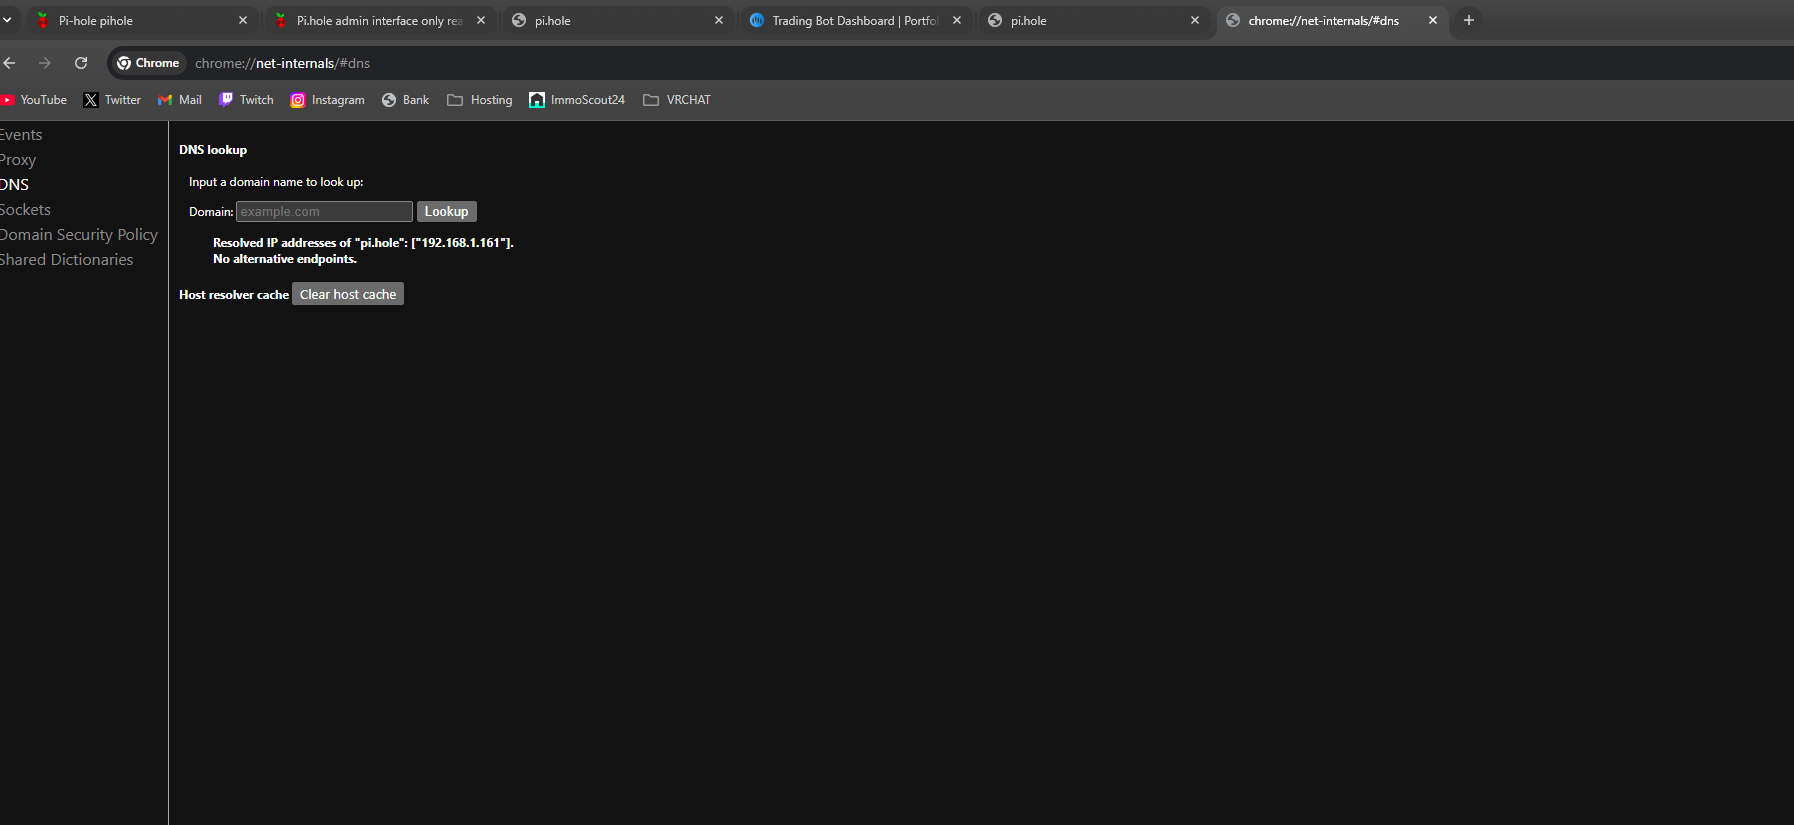Open the new tab plus button
Screen dimensions: 1794x825
[x=1469, y=20]
